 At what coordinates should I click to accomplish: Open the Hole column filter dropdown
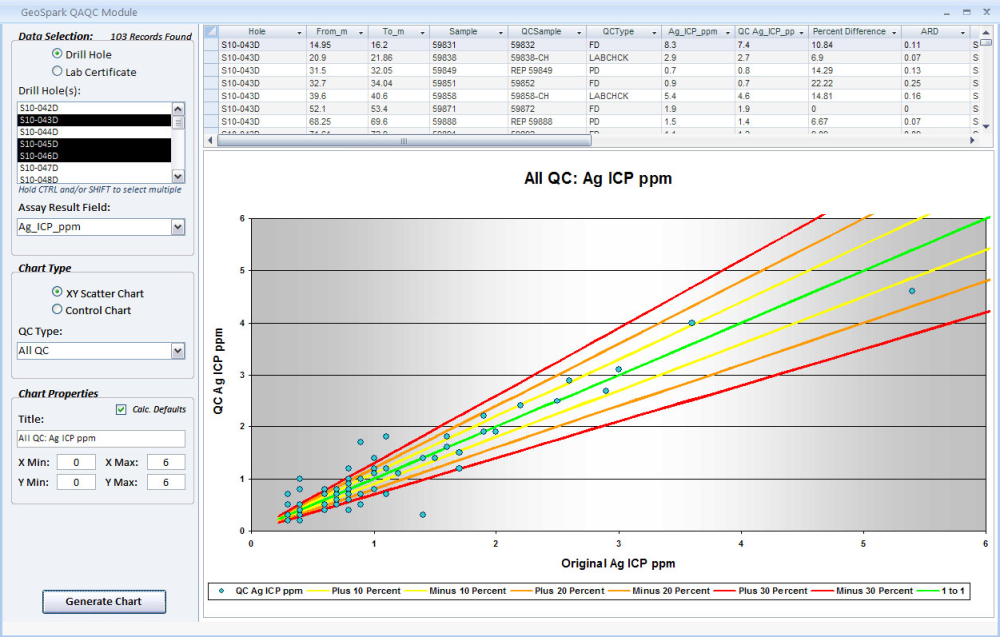click(298, 32)
